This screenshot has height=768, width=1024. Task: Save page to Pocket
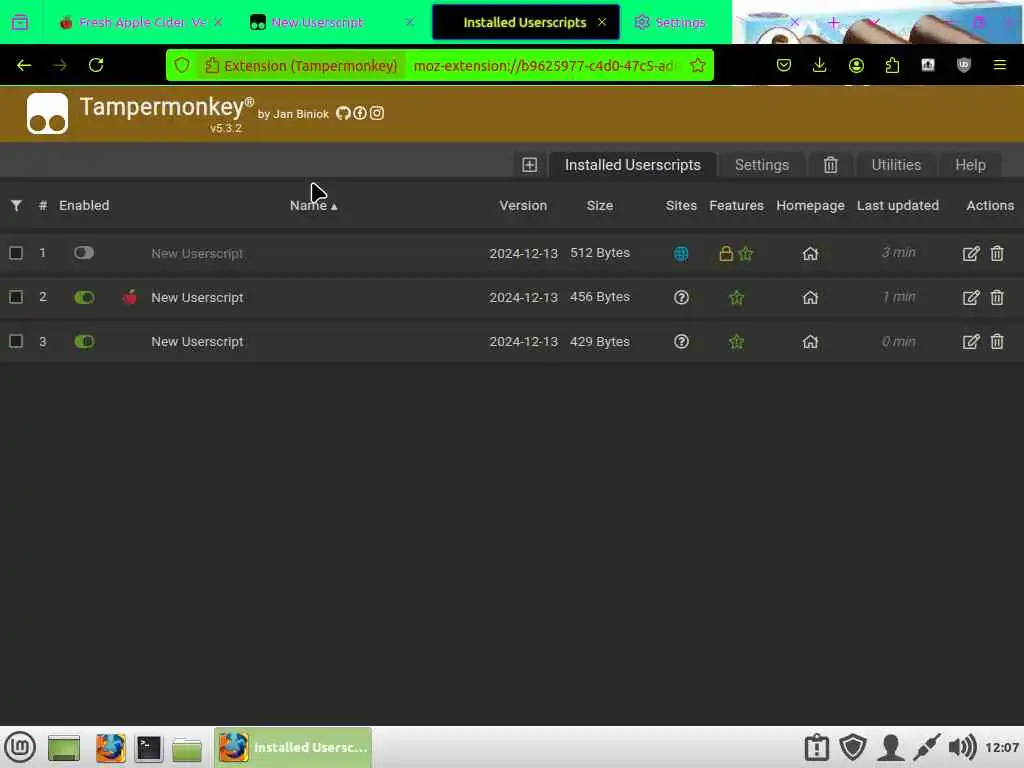pyautogui.click(x=784, y=65)
